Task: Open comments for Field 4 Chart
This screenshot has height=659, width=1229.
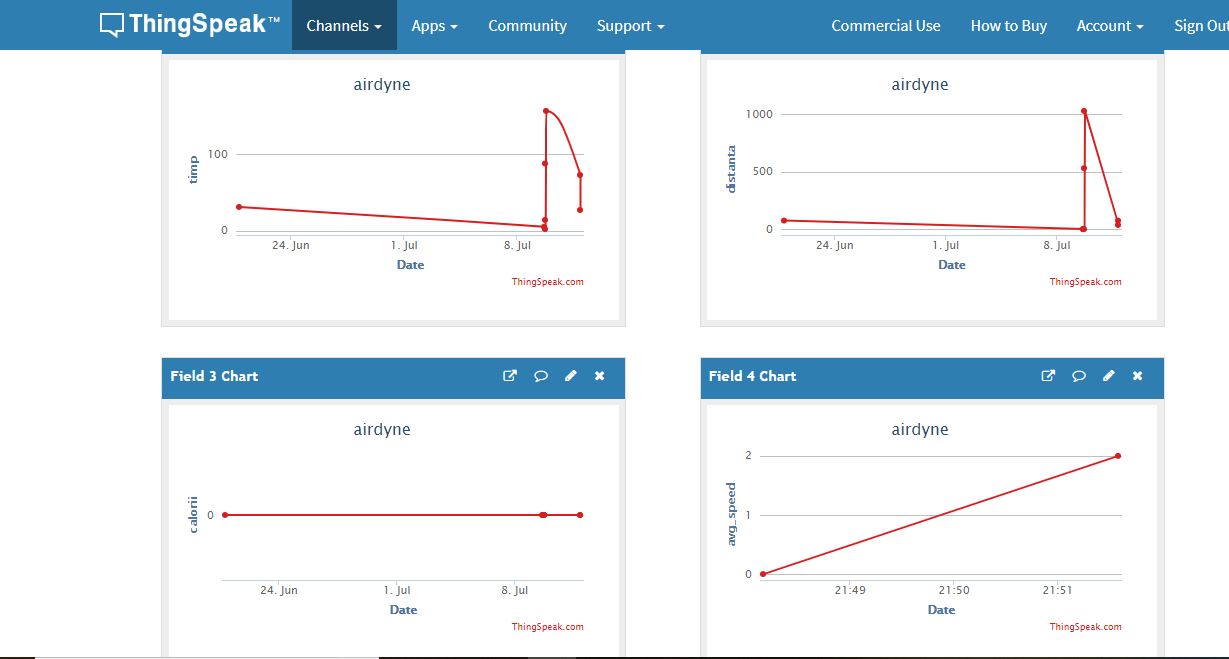Action: pos(1079,376)
